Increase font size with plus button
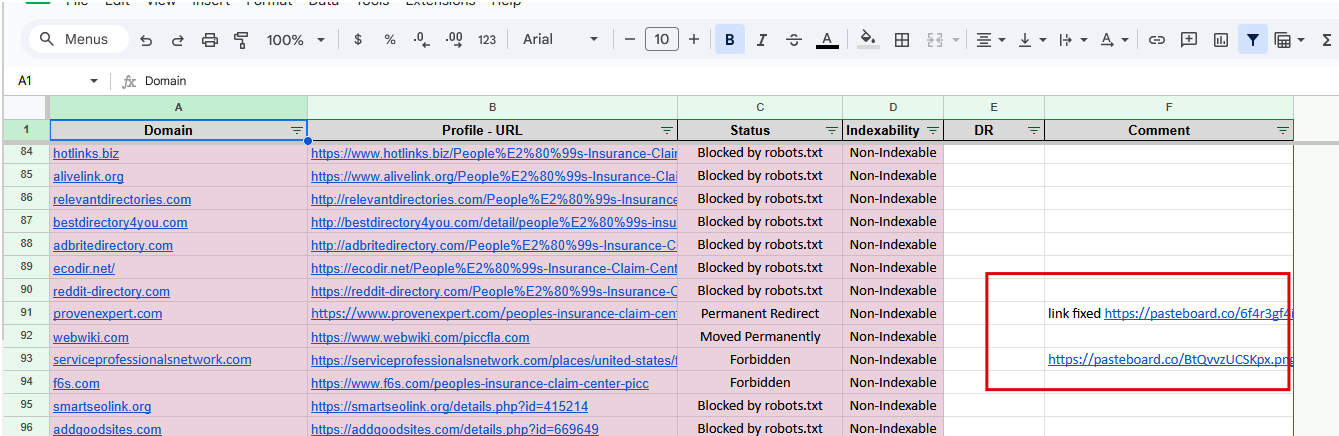Viewport: 1339px width, 436px height. (x=694, y=40)
